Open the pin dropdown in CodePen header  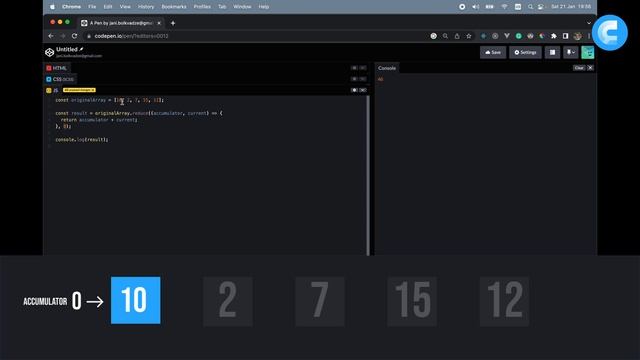pos(571,52)
